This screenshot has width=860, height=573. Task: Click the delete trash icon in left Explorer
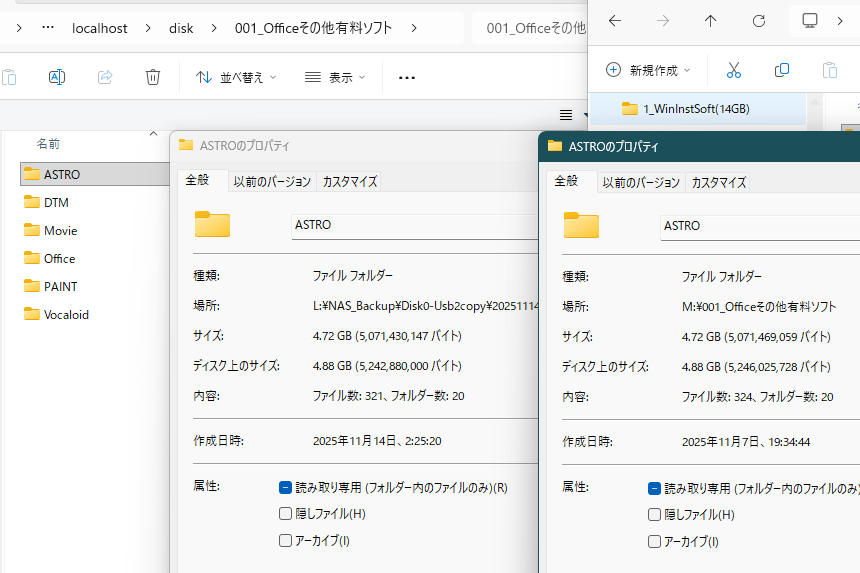click(x=153, y=77)
